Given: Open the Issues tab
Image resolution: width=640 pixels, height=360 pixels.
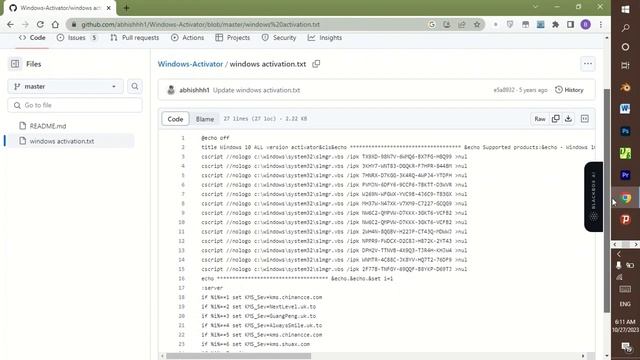Looking at the screenshot, I should click(77, 38).
